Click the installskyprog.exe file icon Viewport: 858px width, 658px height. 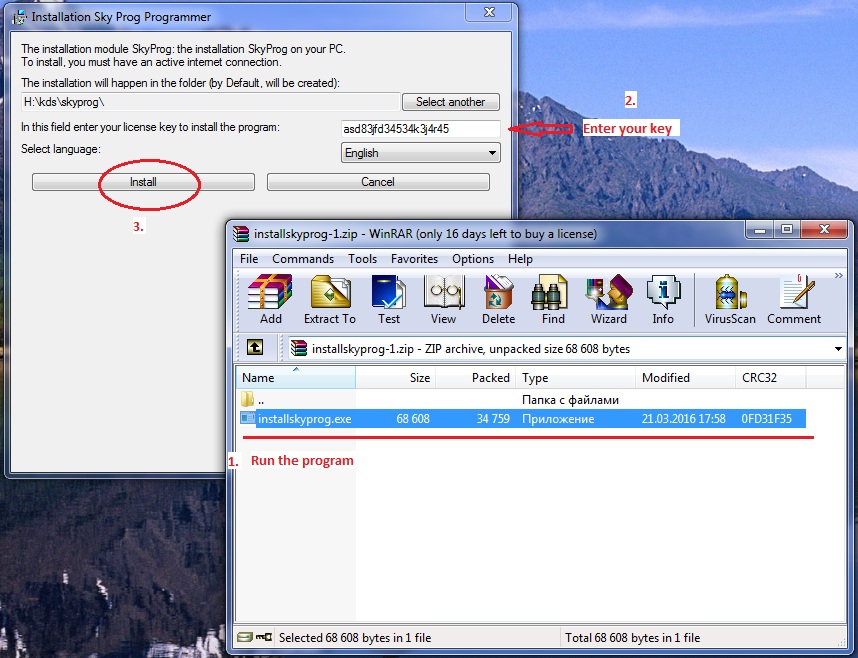(248, 418)
